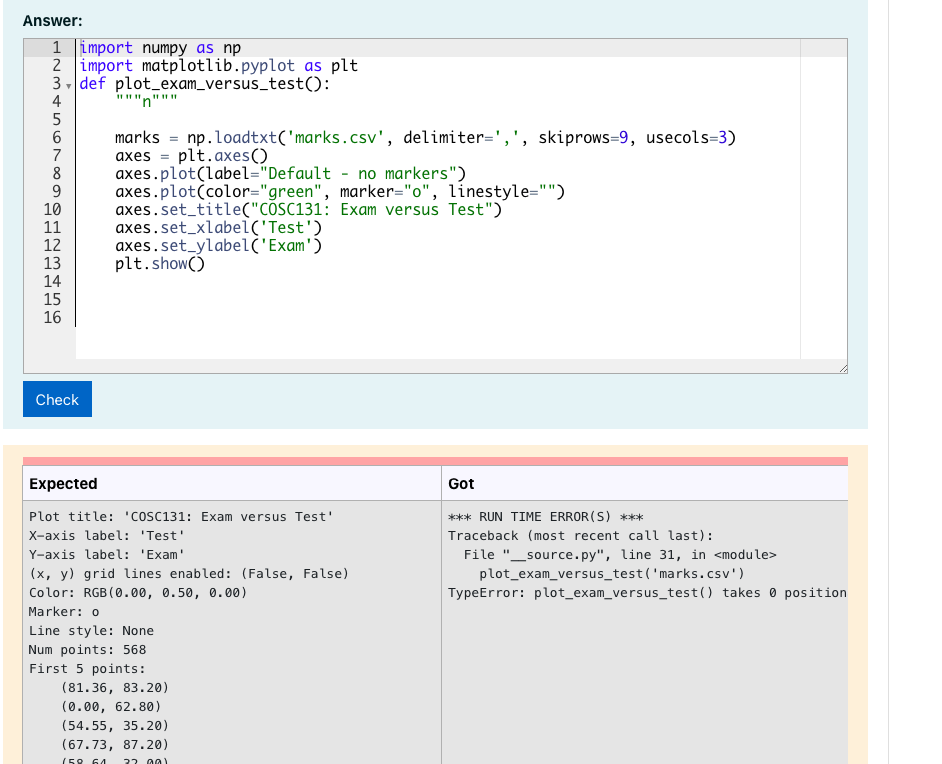The width and height of the screenshot is (942, 764).
Task: Click the 'Line style: None' output line
Action: click(x=91, y=631)
